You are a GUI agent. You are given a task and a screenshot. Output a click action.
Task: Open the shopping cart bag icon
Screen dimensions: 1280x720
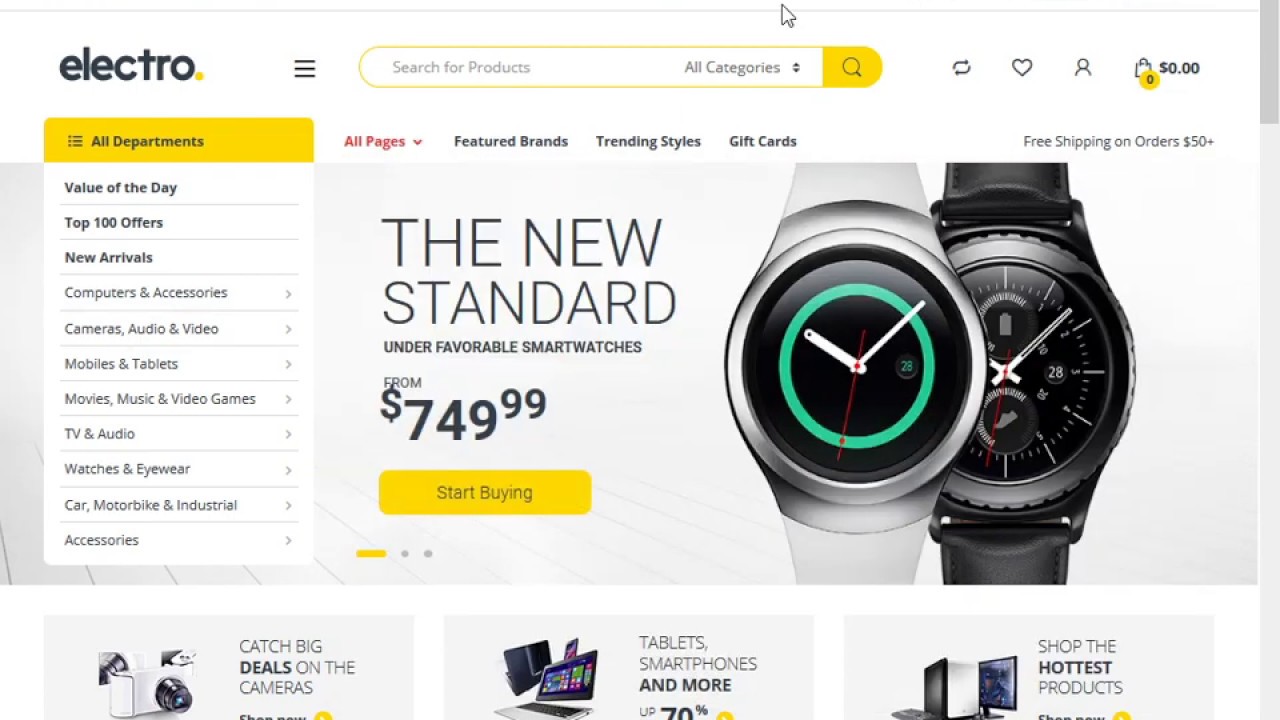click(x=1143, y=68)
